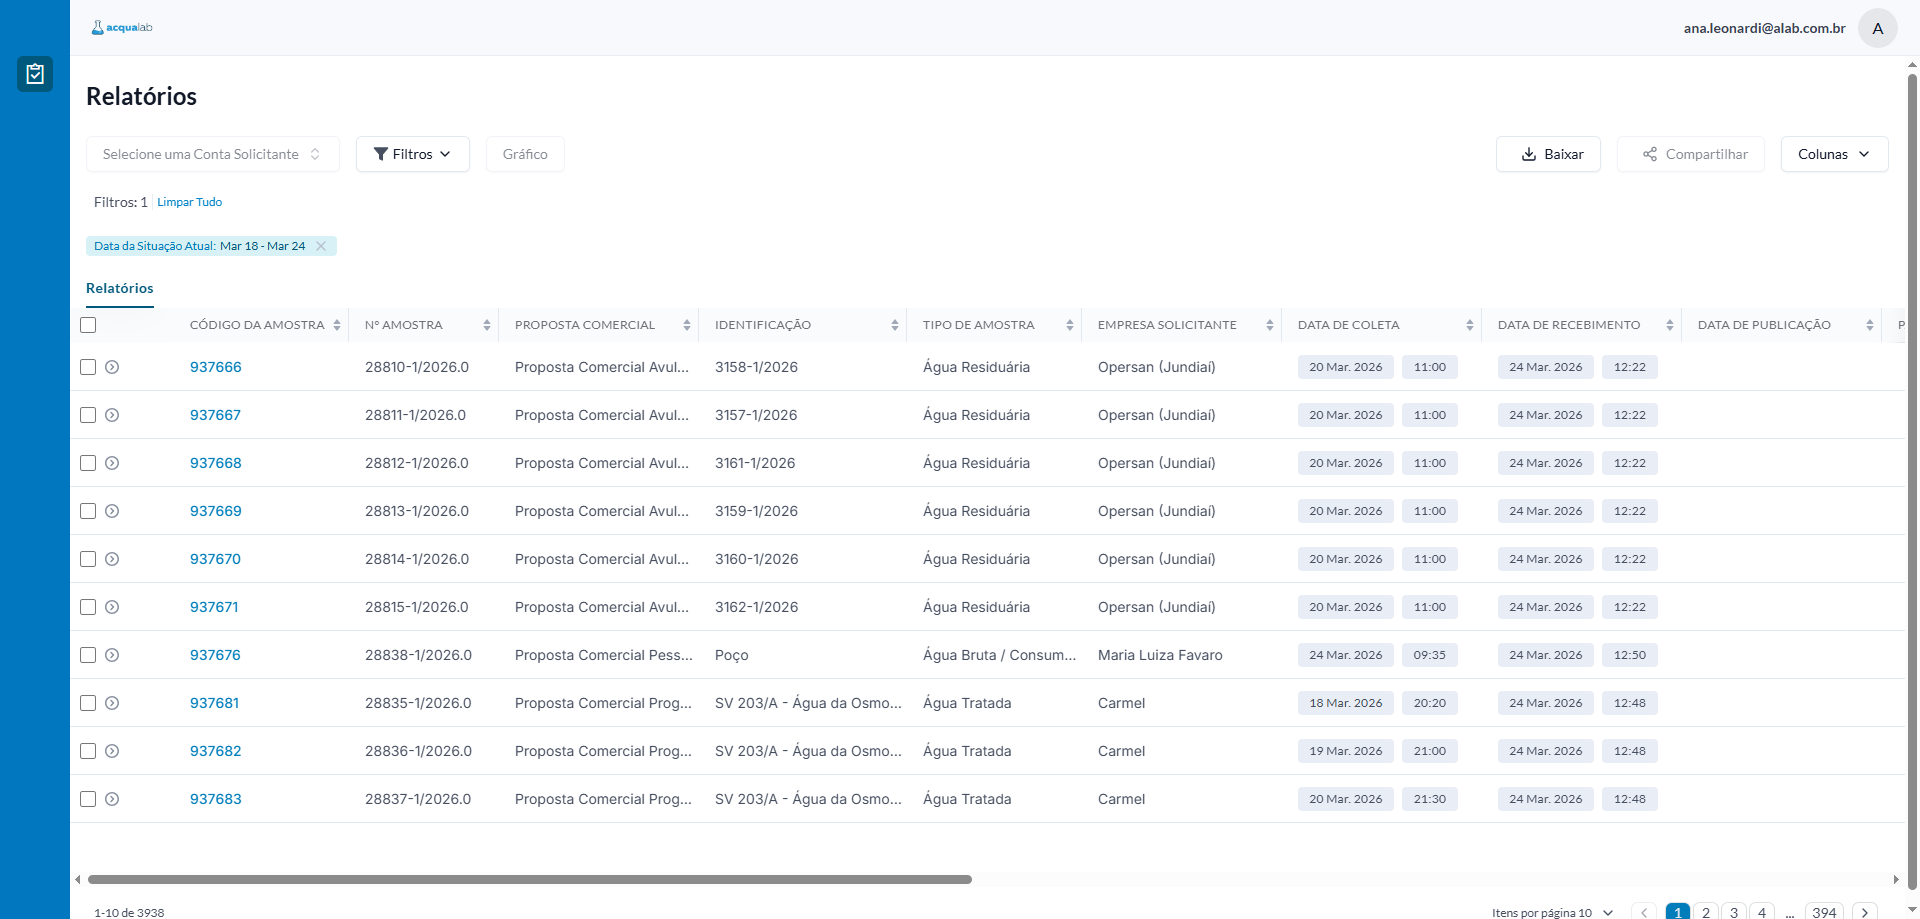Viewport: 1920px width, 919px height.
Task: Click the row action icon for sample 937666
Action: pyautogui.click(x=112, y=367)
